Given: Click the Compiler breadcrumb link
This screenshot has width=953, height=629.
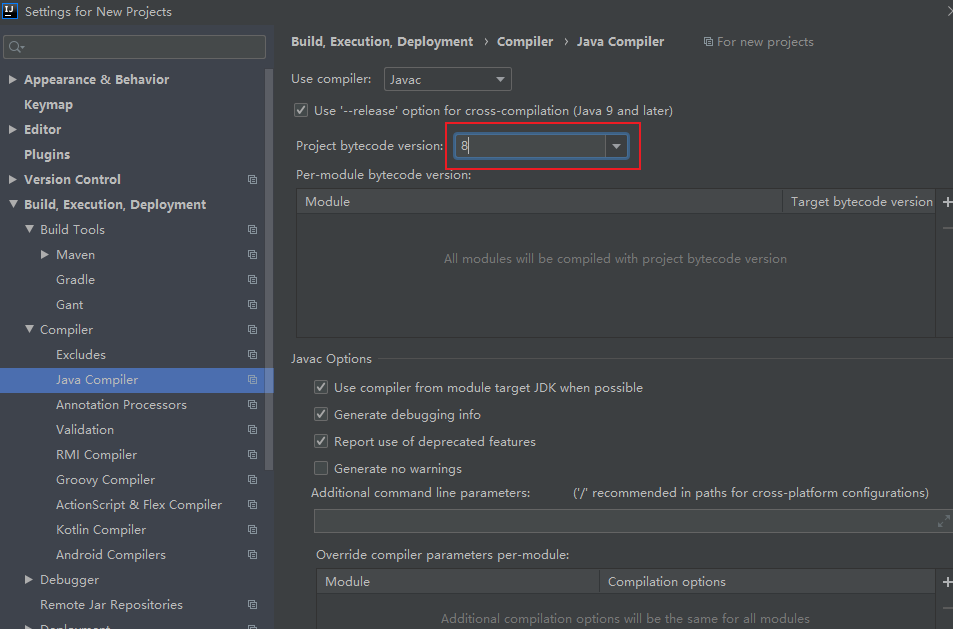Looking at the screenshot, I should (525, 42).
